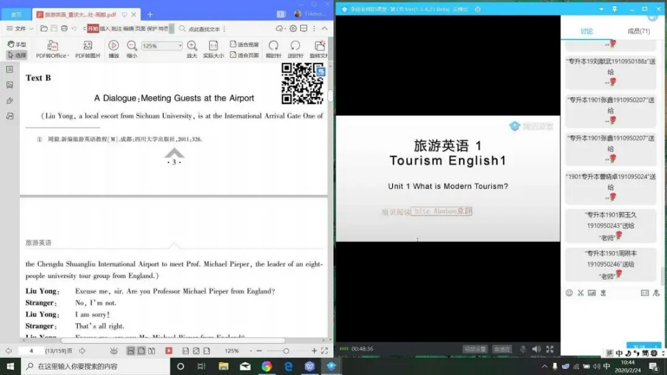This screenshot has height=375, width=667.
Task: Click the PDF转图片 export icon
Action: click(x=88, y=49)
